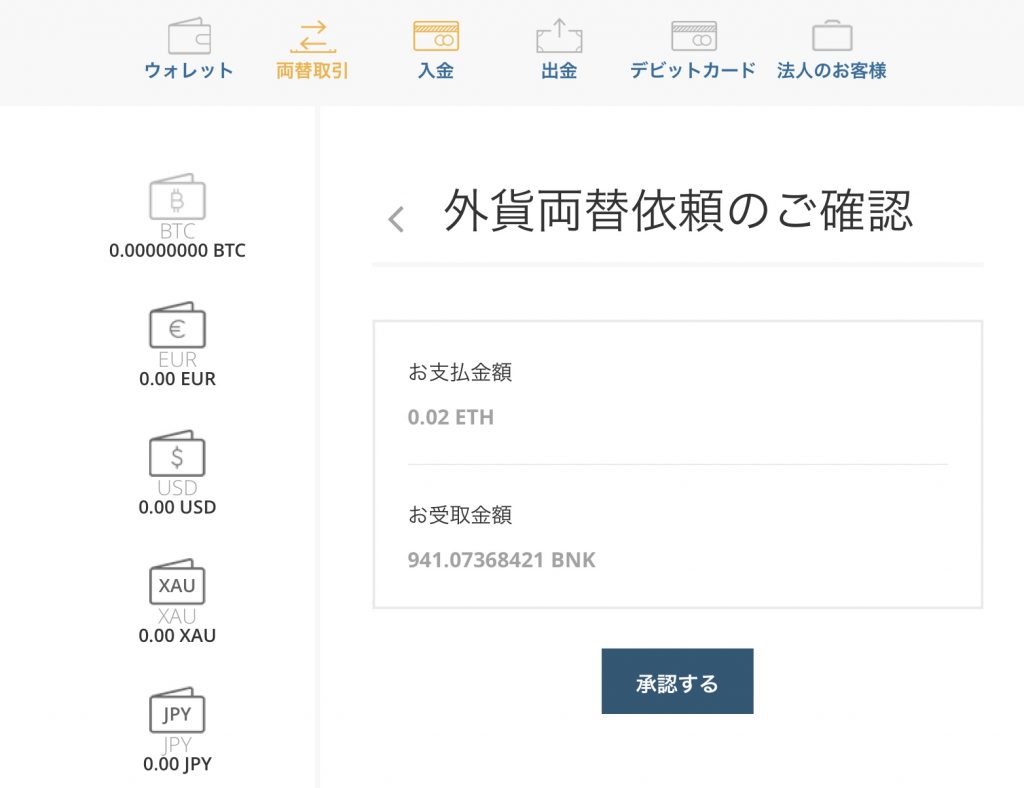Click the 0.02 ETH payment amount
The height and width of the screenshot is (788, 1024).
pos(451,417)
